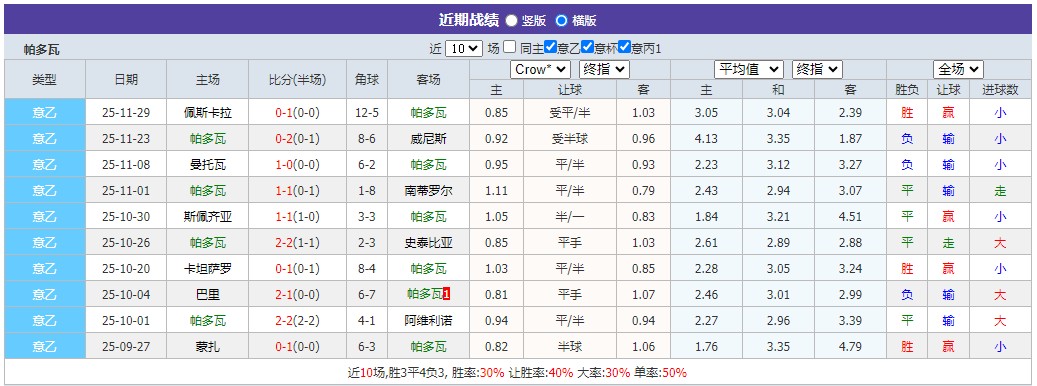Click the 帕多瓦 team name heading
The height and width of the screenshot is (386, 1037).
click(42, 50)
